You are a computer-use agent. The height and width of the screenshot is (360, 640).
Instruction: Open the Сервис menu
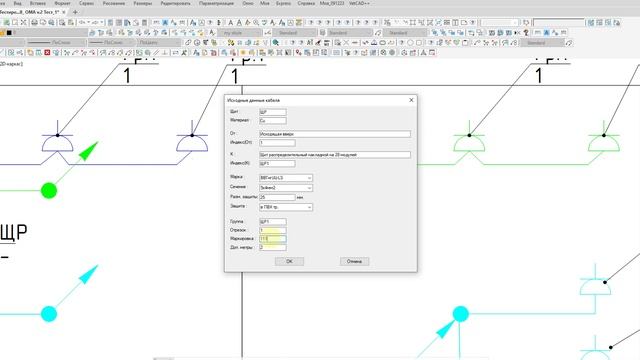coord(86,3)
